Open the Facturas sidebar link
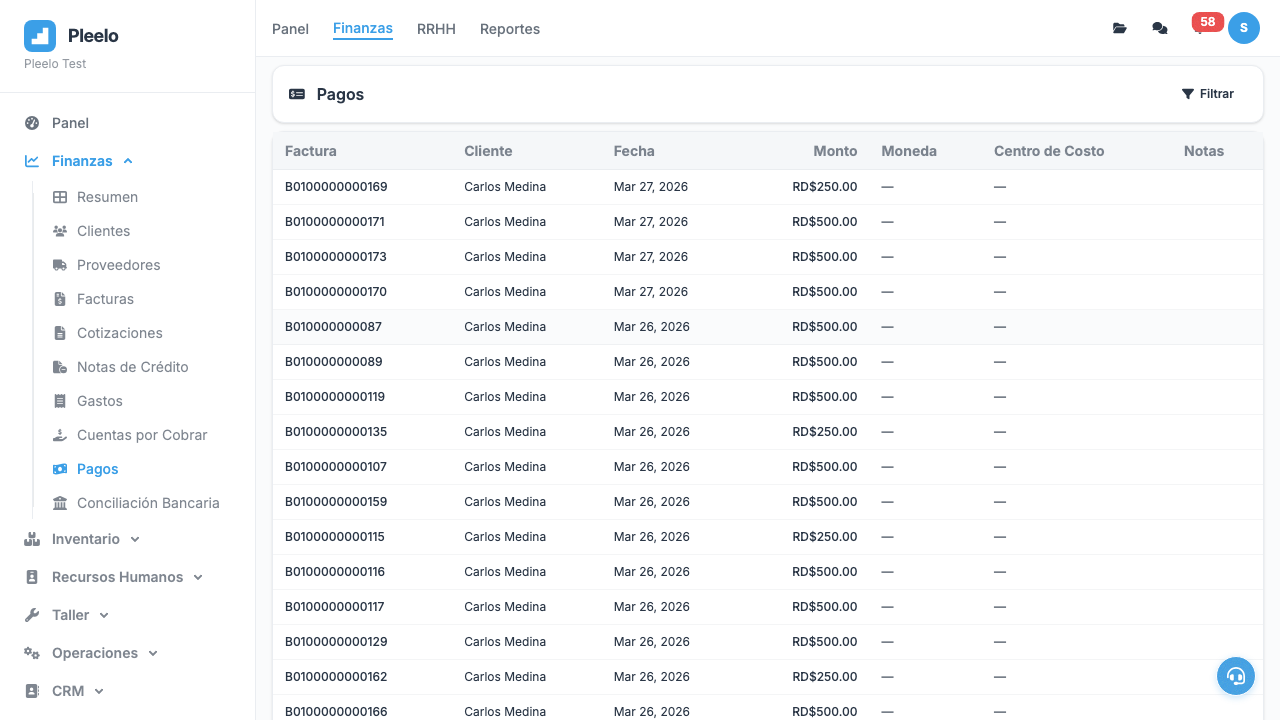The width and height of the screenshot is (1280, 720). (105, 299)
